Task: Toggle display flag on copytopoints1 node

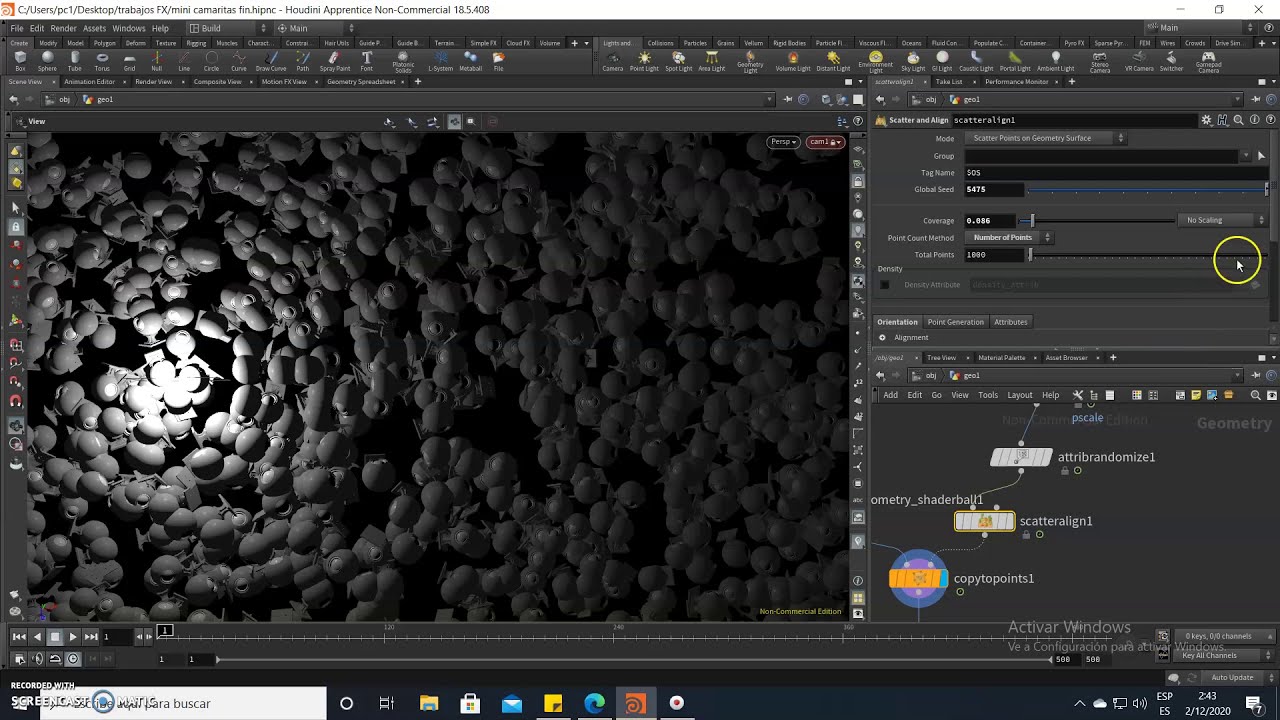Action: (x=943, y=578)
